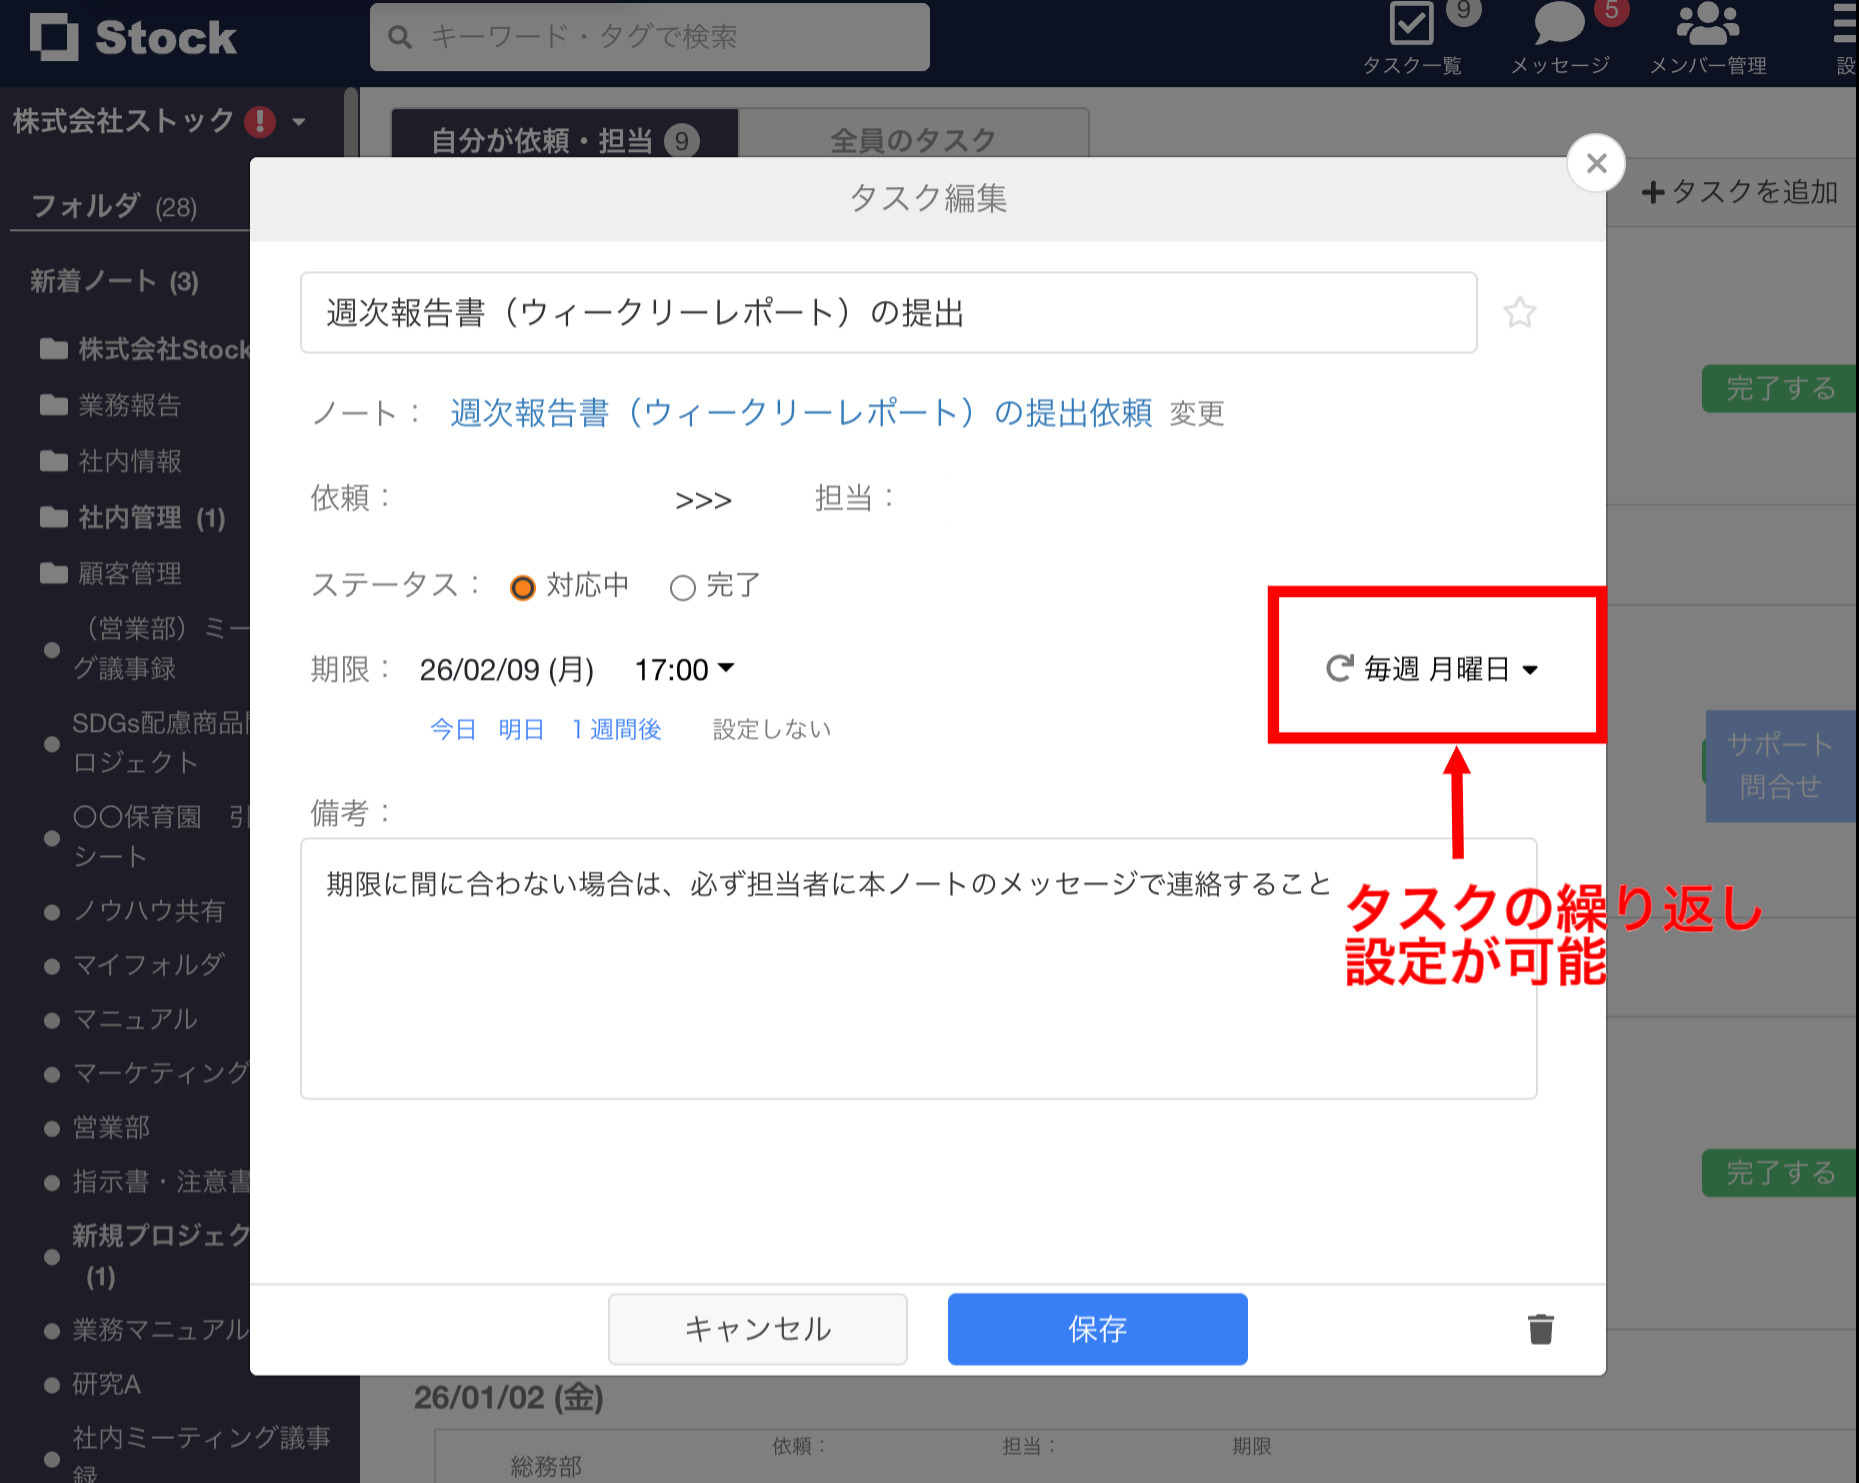Image resolution: width=1859 pixels, height=1483 pixels.
Task: Expand the dropdown arrow next to 株式会社ストック
Action: [298, 122]
